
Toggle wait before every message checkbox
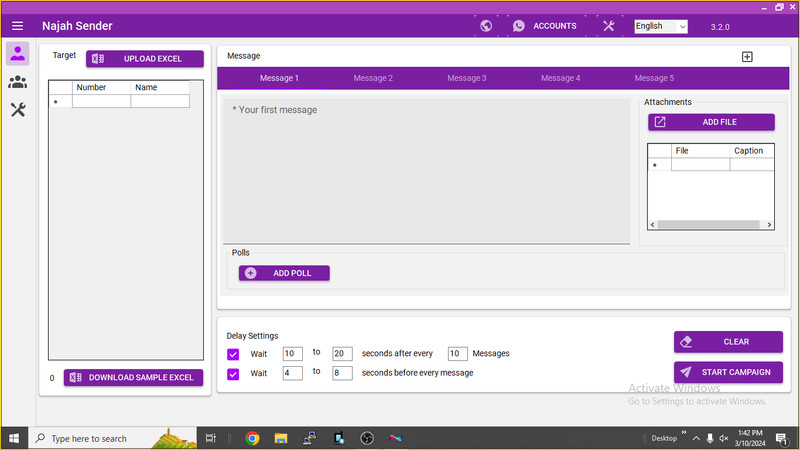tap(233, 374)
